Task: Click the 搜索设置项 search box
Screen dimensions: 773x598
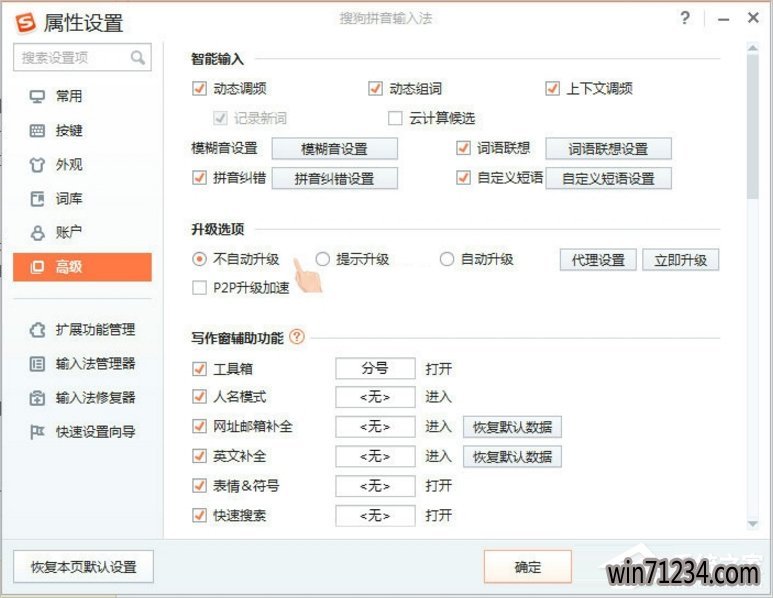Action: pyautogui.click(x=82, y=58)
